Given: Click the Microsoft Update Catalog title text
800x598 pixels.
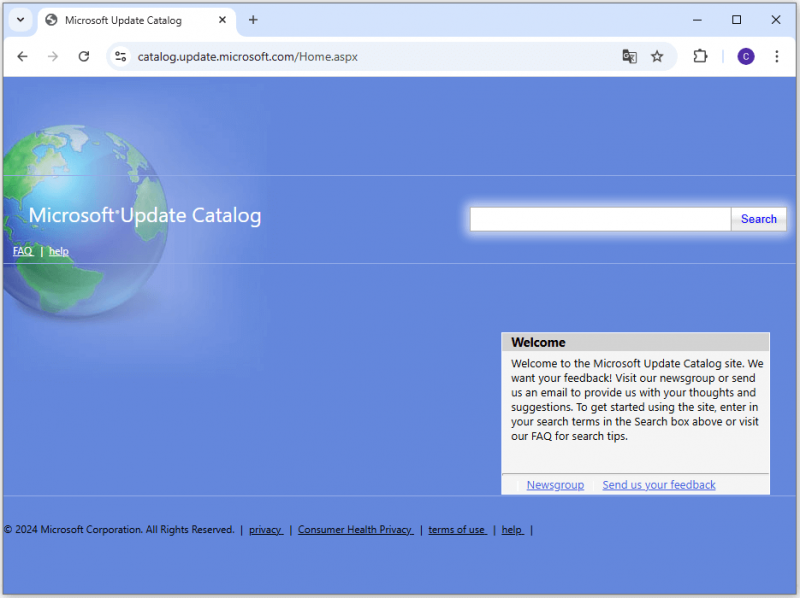Looking at the screenshot, I should (x=145, y=215).
